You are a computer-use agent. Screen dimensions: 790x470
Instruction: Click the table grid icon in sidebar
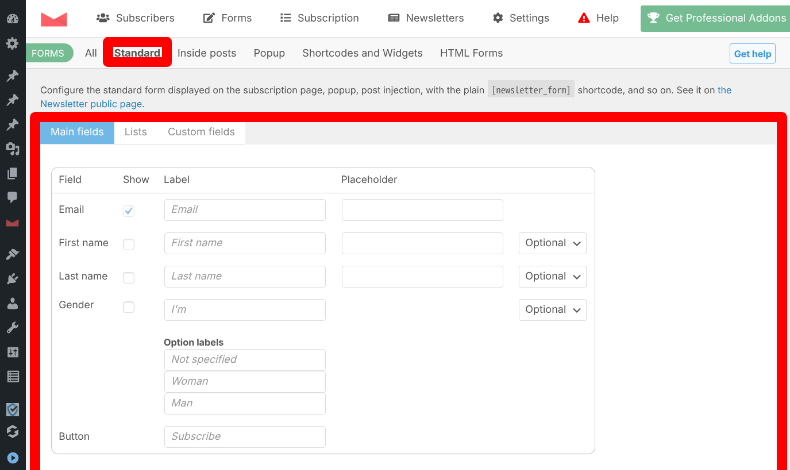[13, 376]
